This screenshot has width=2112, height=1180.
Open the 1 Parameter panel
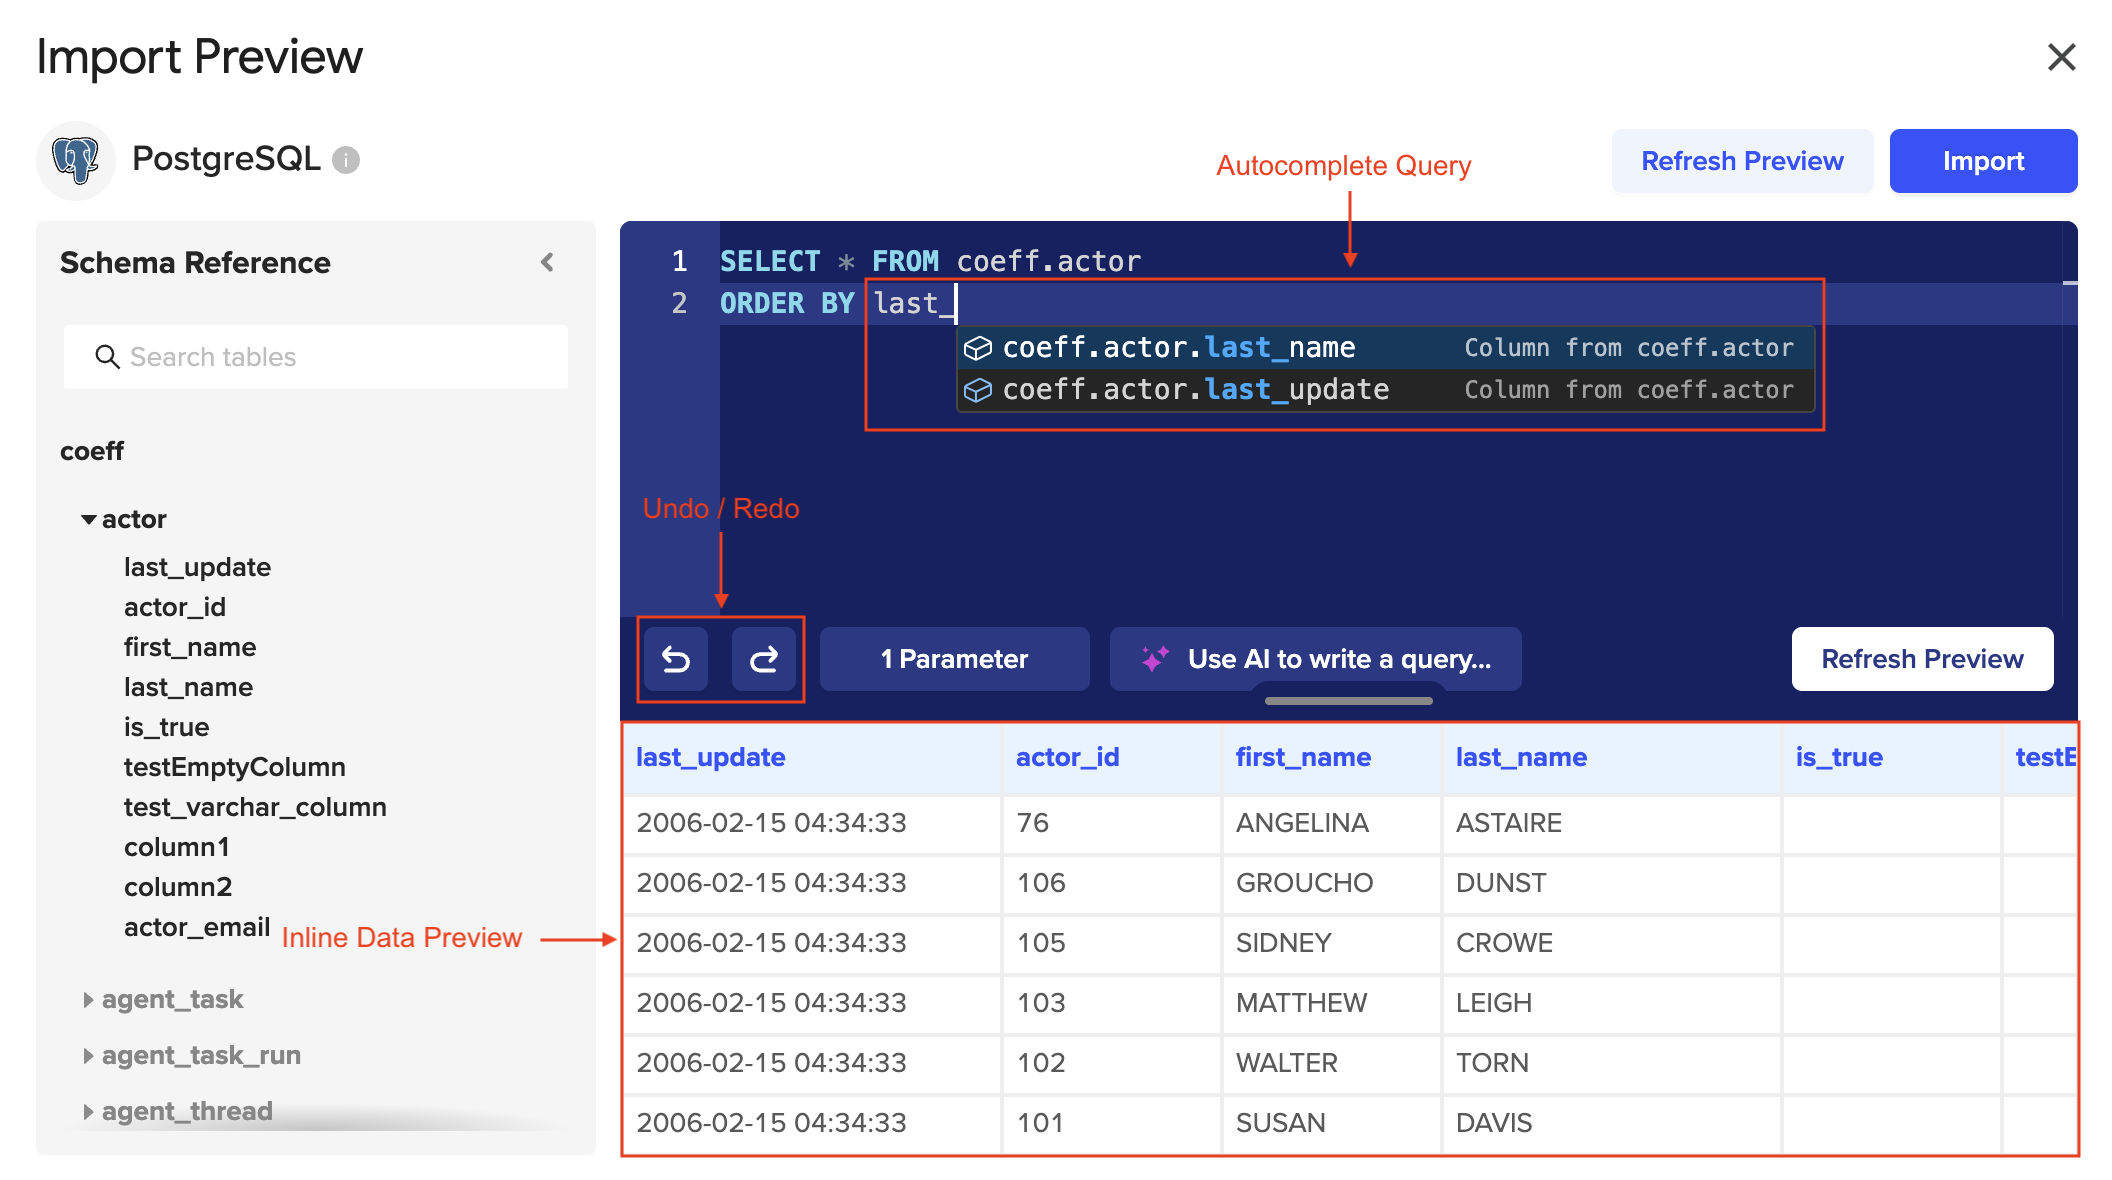pos(954,659)
